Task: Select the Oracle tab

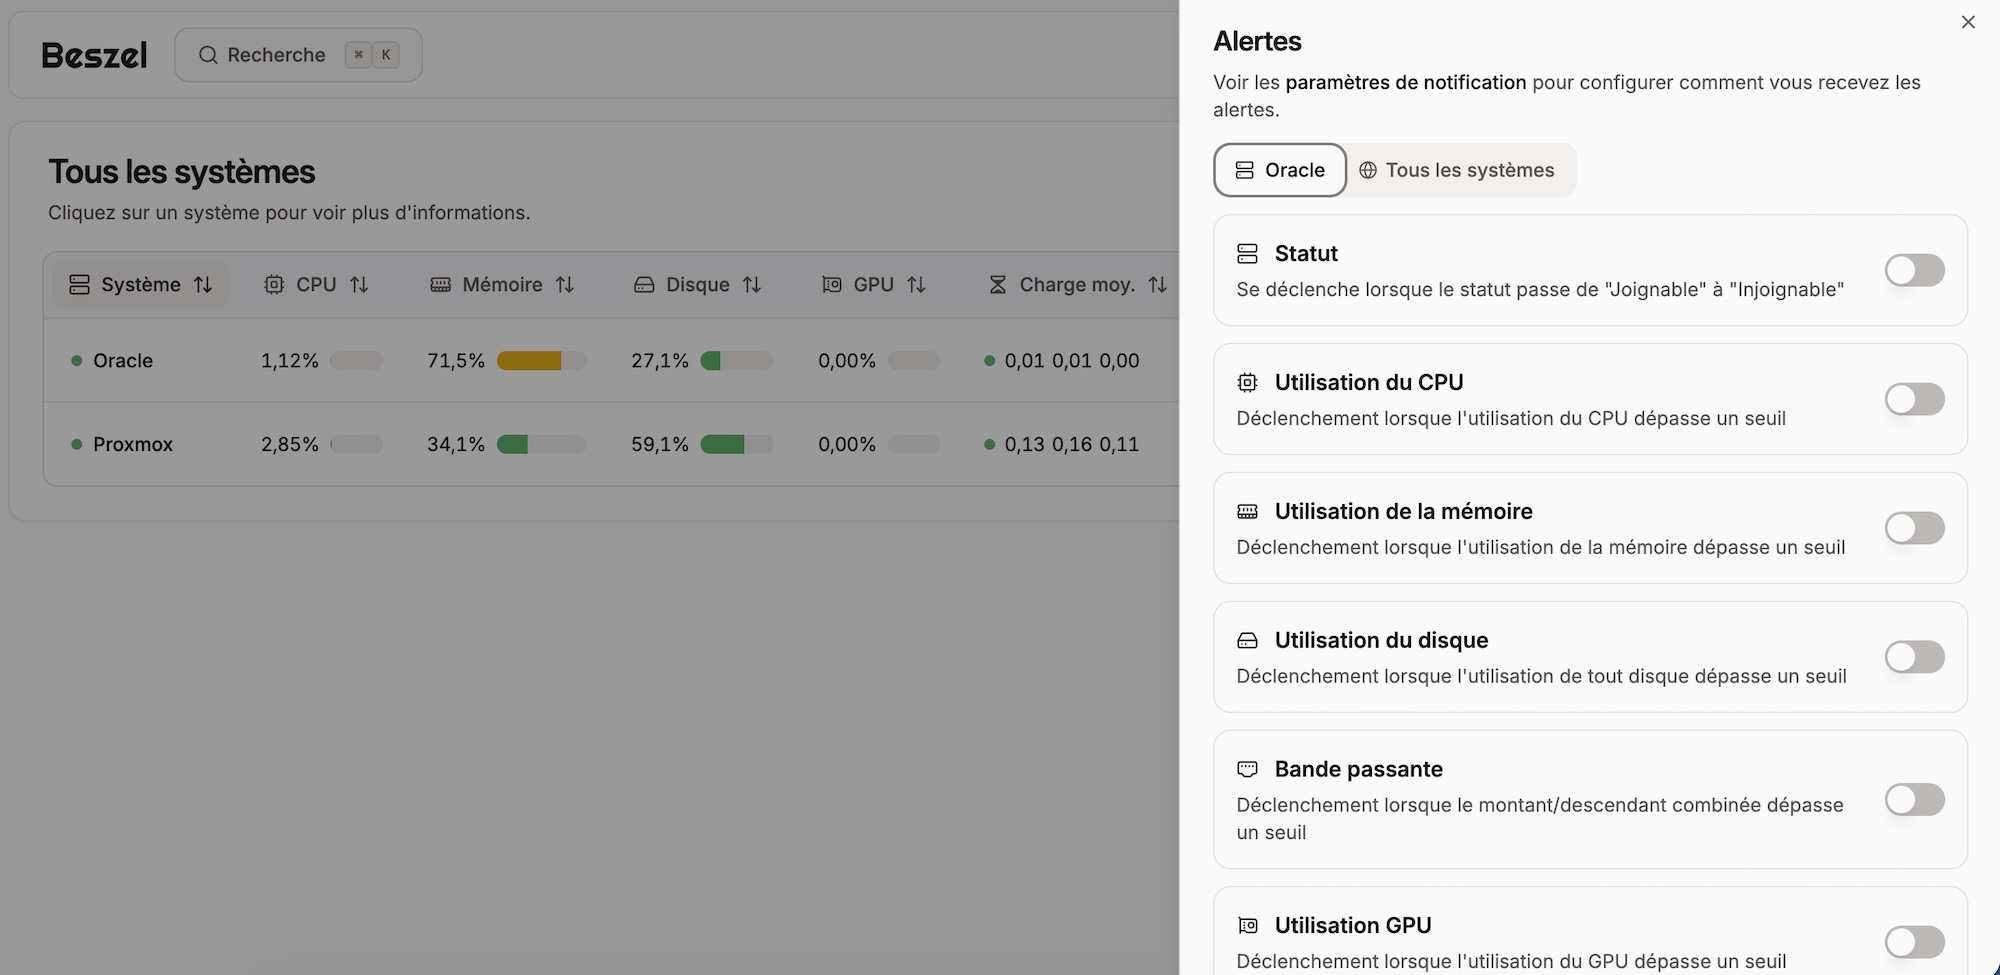Action: (1279, 170)
